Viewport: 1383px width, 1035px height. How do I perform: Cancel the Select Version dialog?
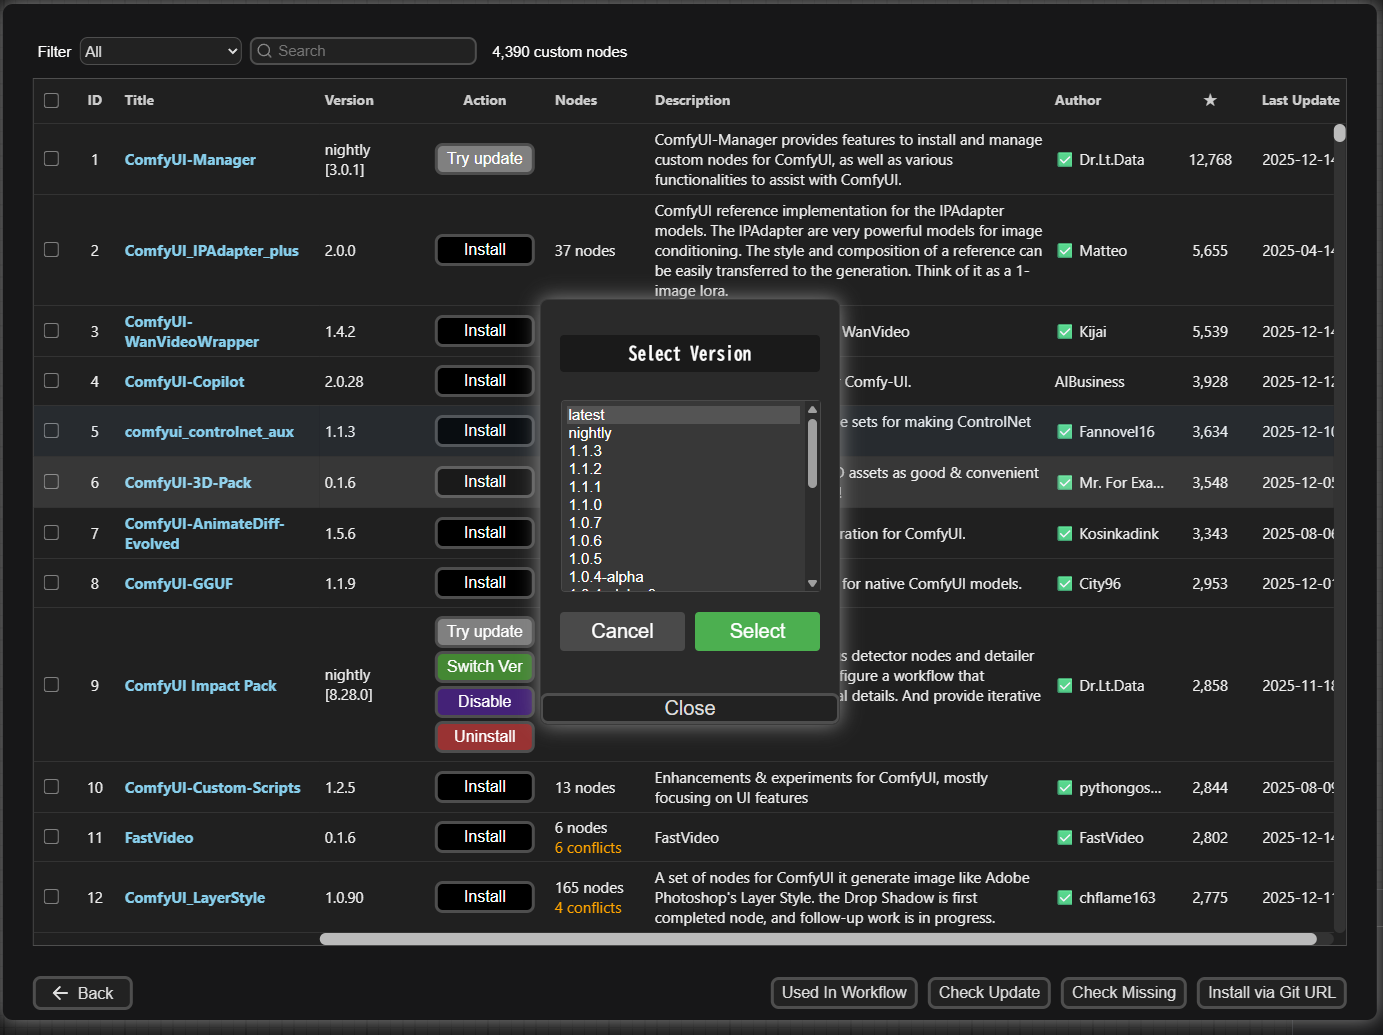622,631
